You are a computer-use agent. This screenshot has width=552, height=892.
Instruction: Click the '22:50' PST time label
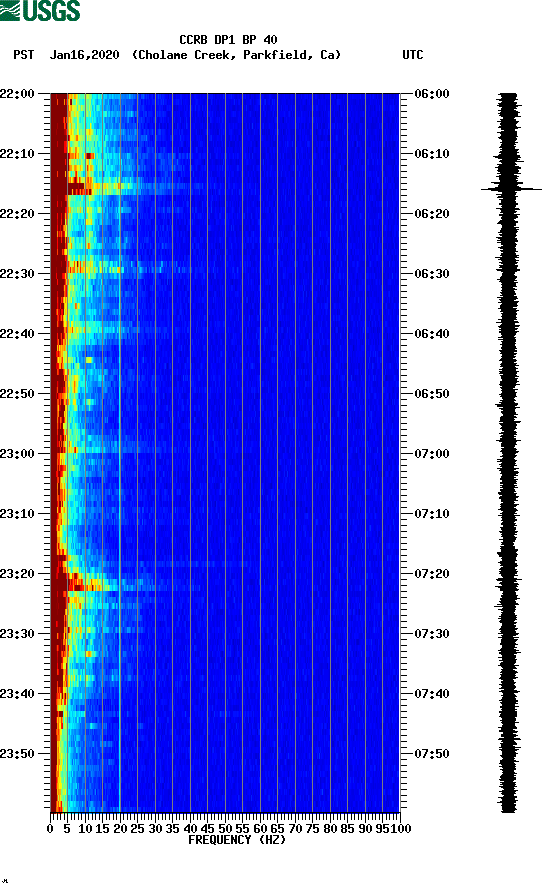click(x=17, y=394)
